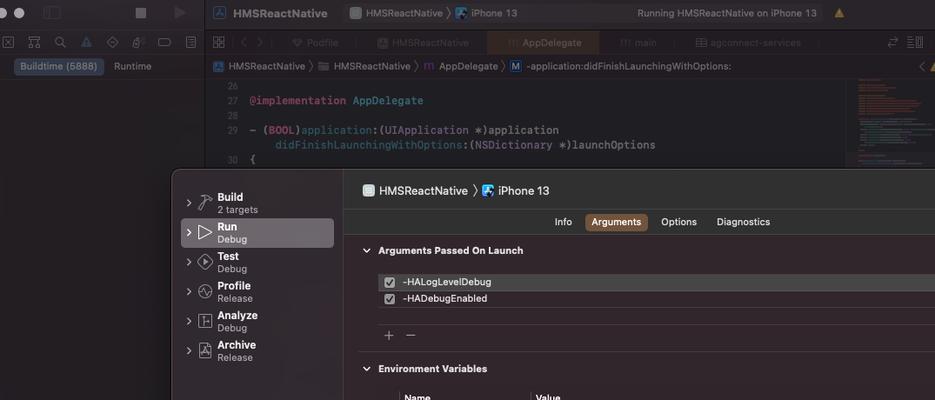Viewport: 935px width, 400px height.
Task: Click the Running HMSReactNative activity status
Action: [727, 13]
